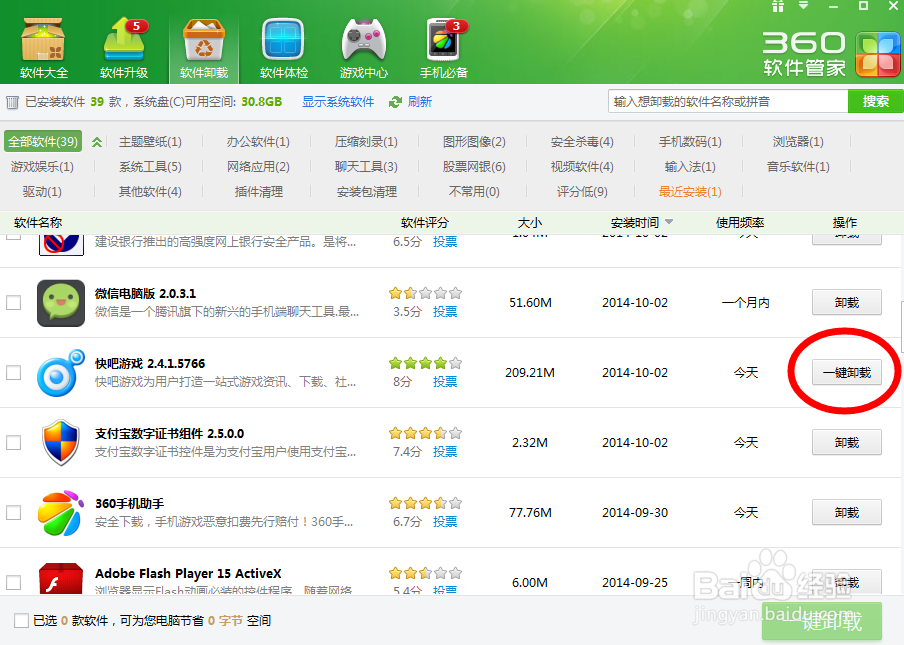Screen dimensions: 904x645
Task: Open the 手机必备 mobile essentials icon
Action: pos(443,47)
